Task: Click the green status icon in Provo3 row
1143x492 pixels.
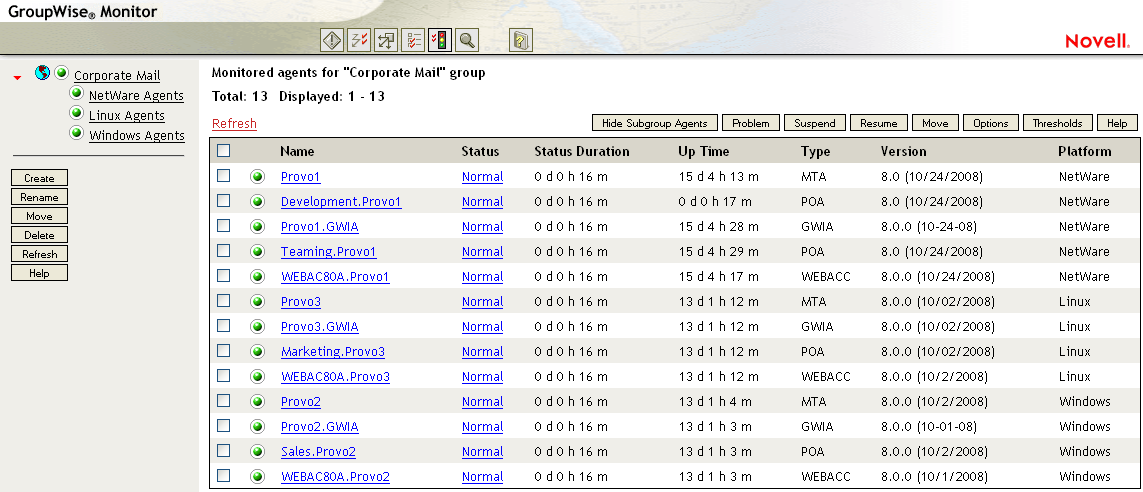Action: point(257,302)
